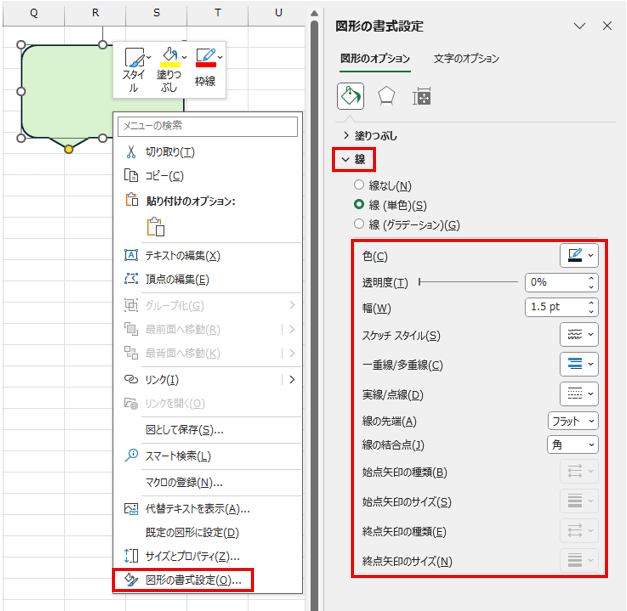
Task: Switch to the 図形のオプション tab
Action: point(375,59)
